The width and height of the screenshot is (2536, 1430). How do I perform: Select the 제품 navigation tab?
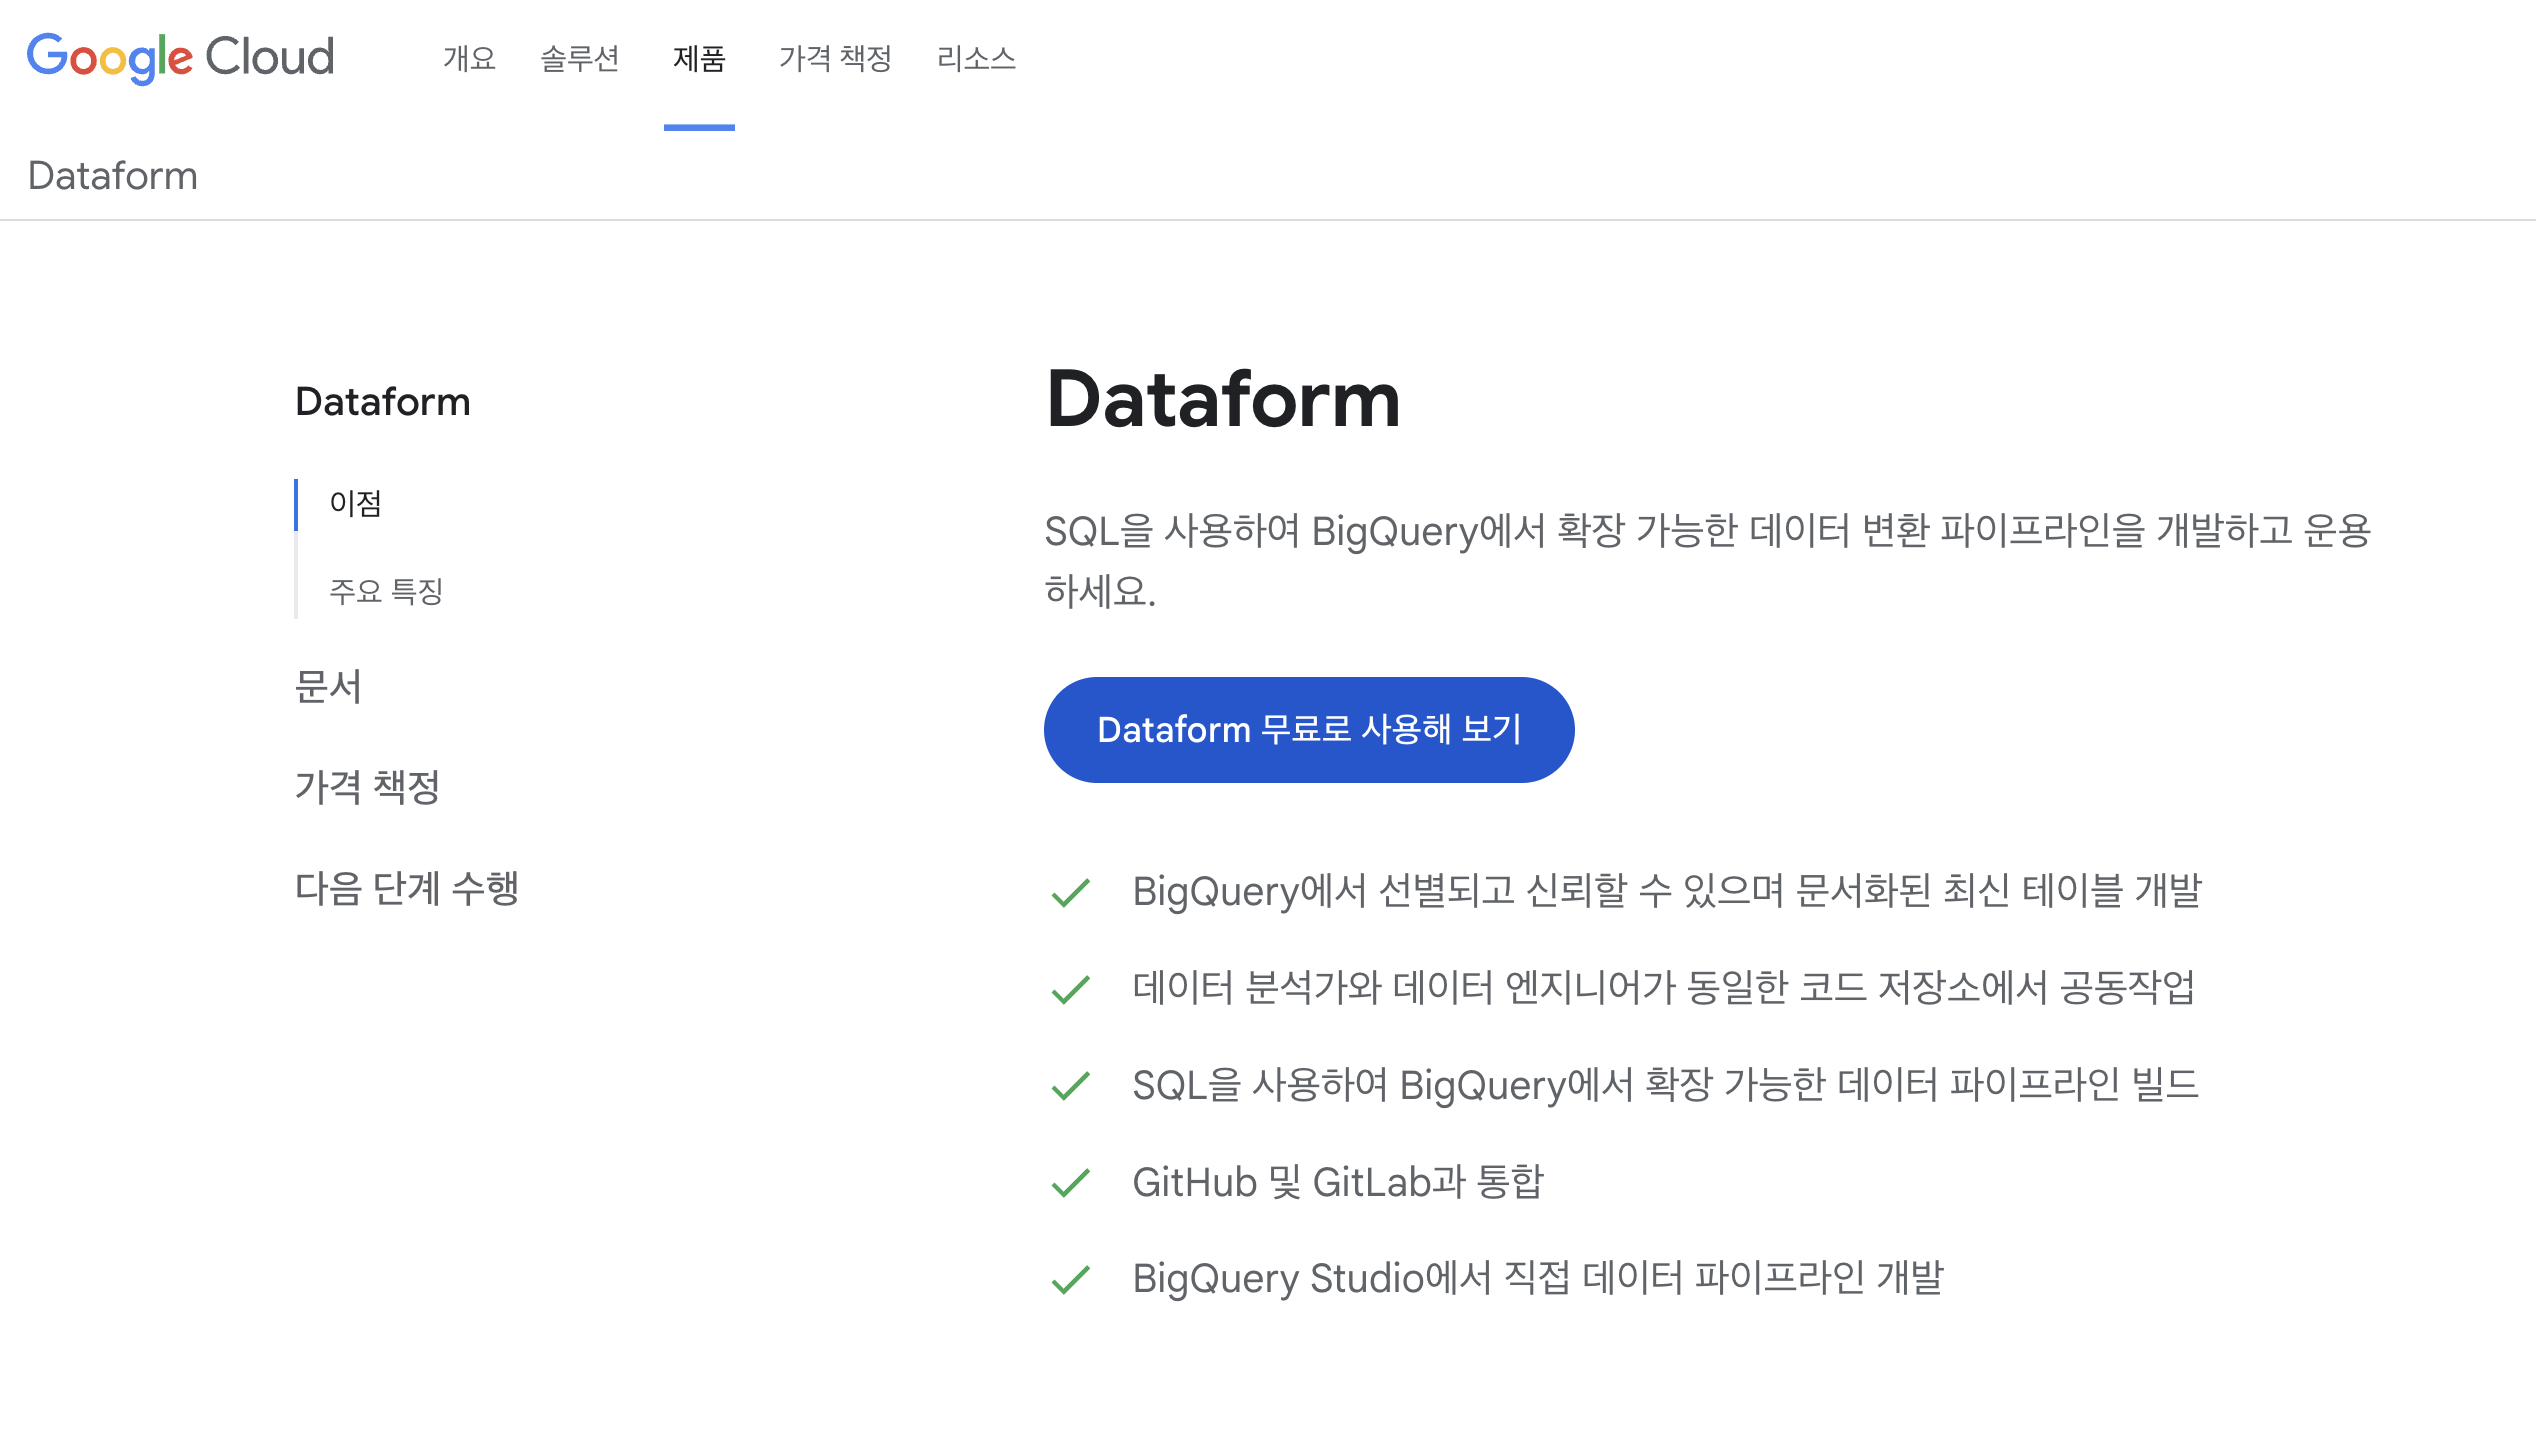click(x=699, y=58)
